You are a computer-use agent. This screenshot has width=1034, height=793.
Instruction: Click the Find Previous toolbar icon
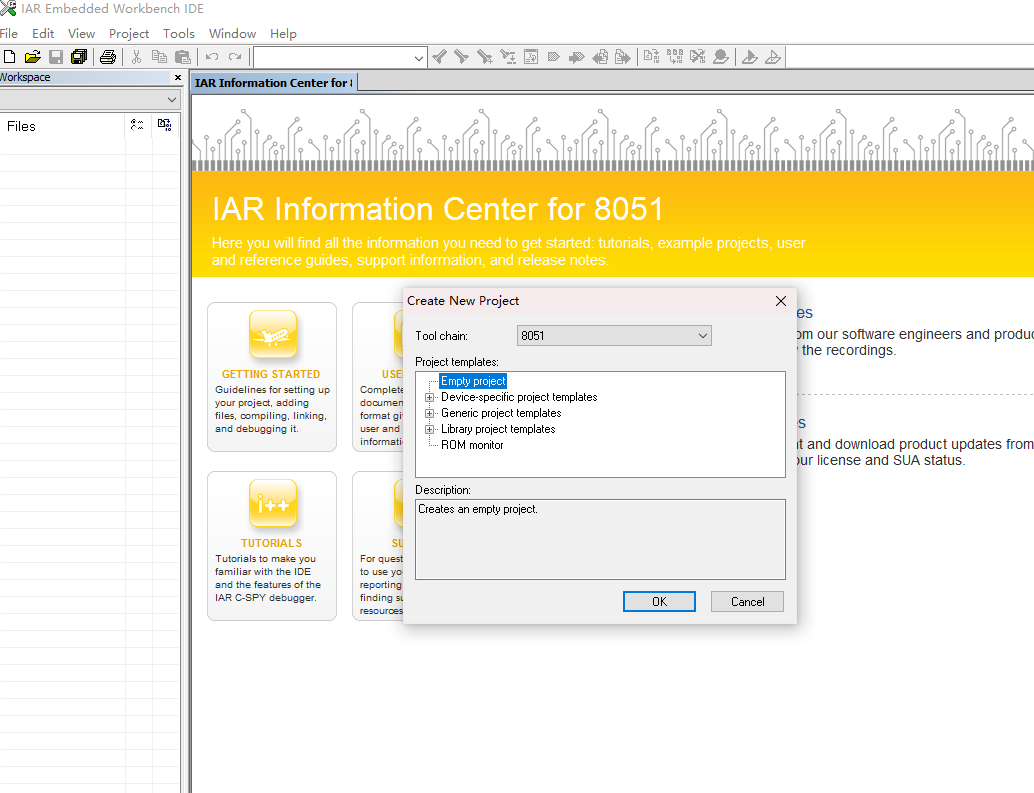tap(440, 57)
